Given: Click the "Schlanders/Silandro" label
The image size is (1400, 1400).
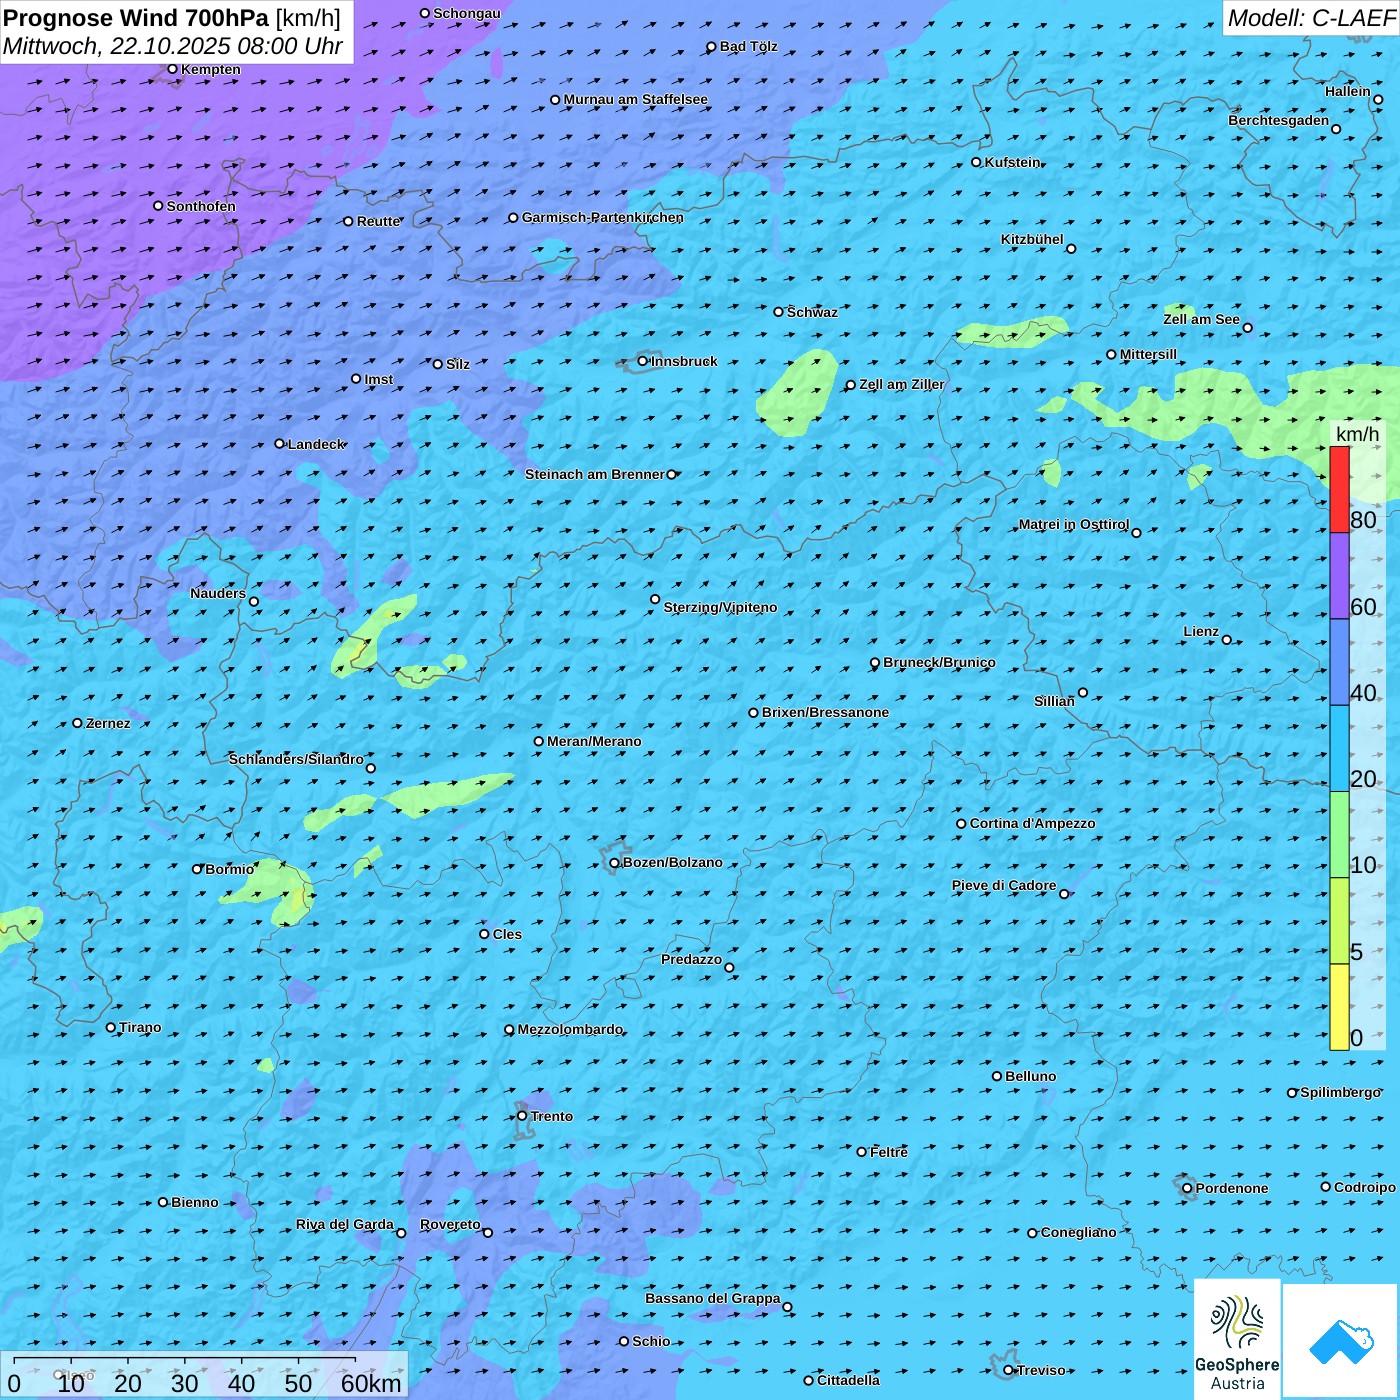Looking at the screenshot, I should coord(296,759).
